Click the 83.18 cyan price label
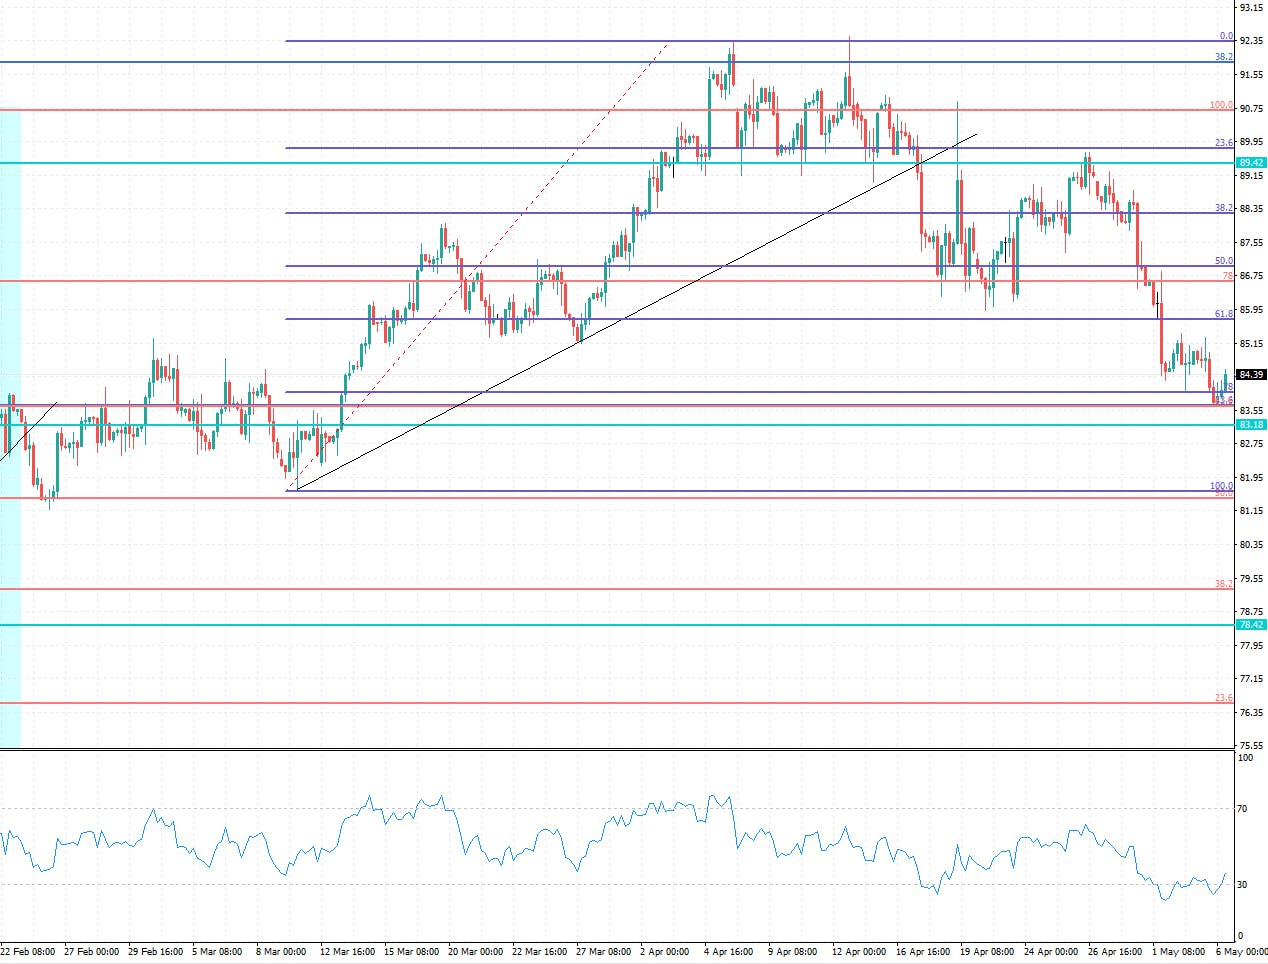This screenshot has height=964, width=1268. tap(1251, 425)
